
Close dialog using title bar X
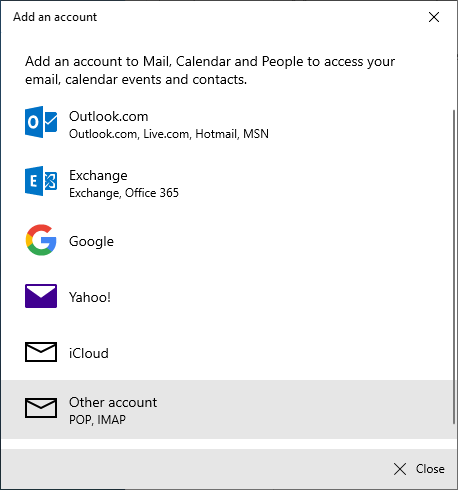434,17
